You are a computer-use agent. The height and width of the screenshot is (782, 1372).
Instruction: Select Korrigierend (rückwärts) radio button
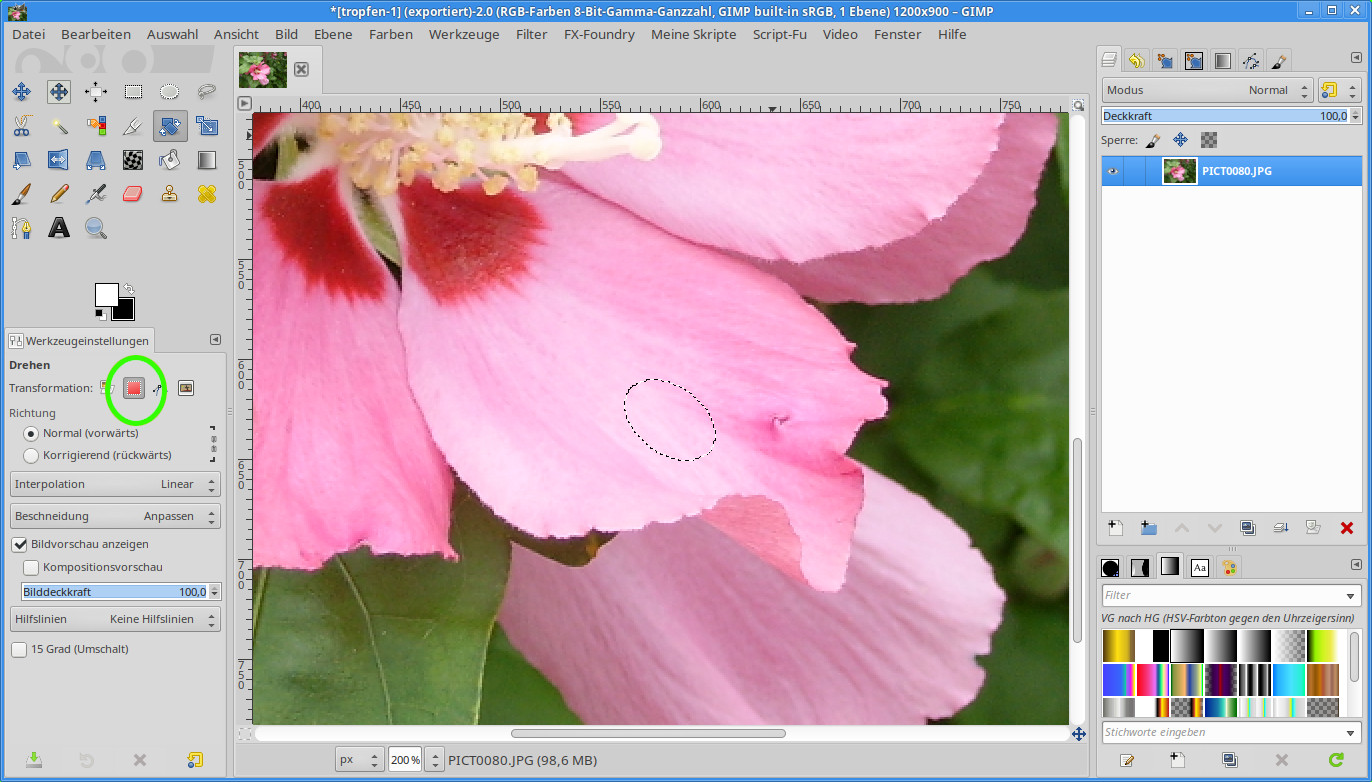point(31,455)
